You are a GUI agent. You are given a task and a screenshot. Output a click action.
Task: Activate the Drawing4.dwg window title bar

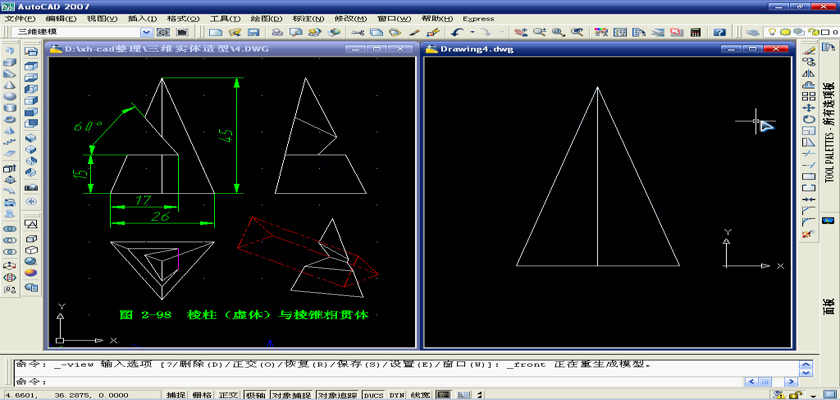[606, 49]
